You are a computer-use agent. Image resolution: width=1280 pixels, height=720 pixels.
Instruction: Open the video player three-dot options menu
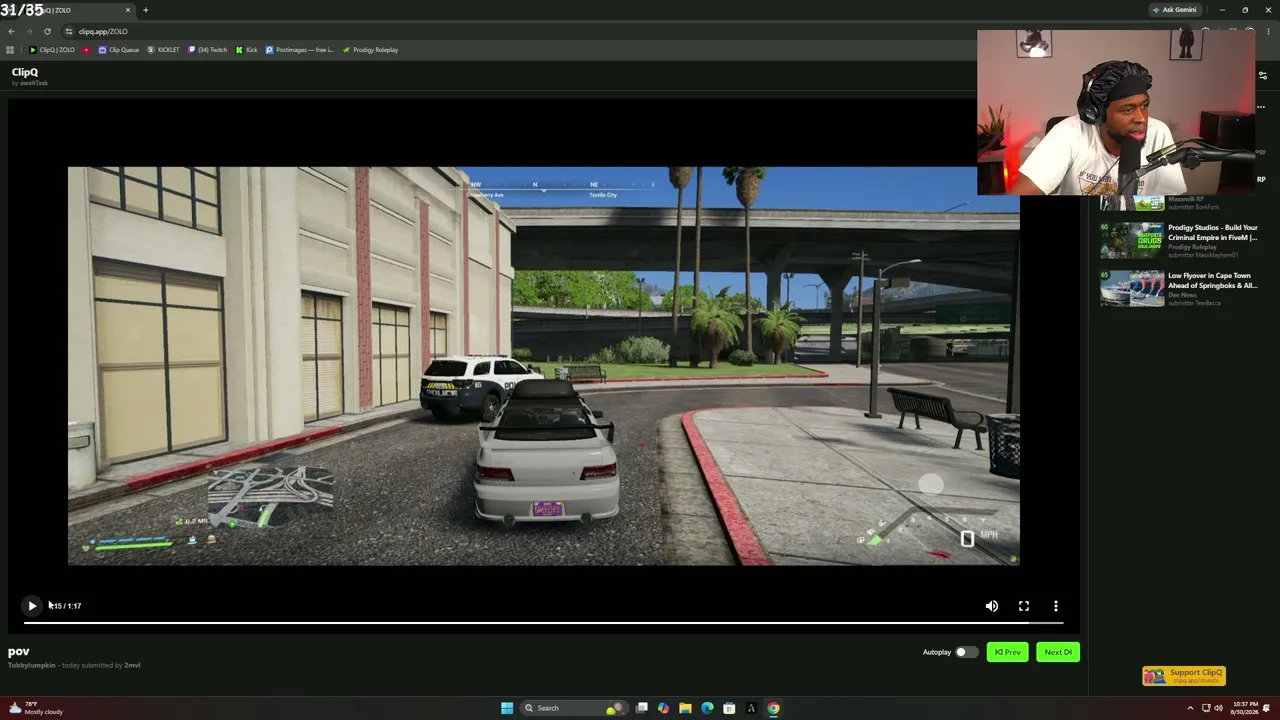[x=1056, y=606]
